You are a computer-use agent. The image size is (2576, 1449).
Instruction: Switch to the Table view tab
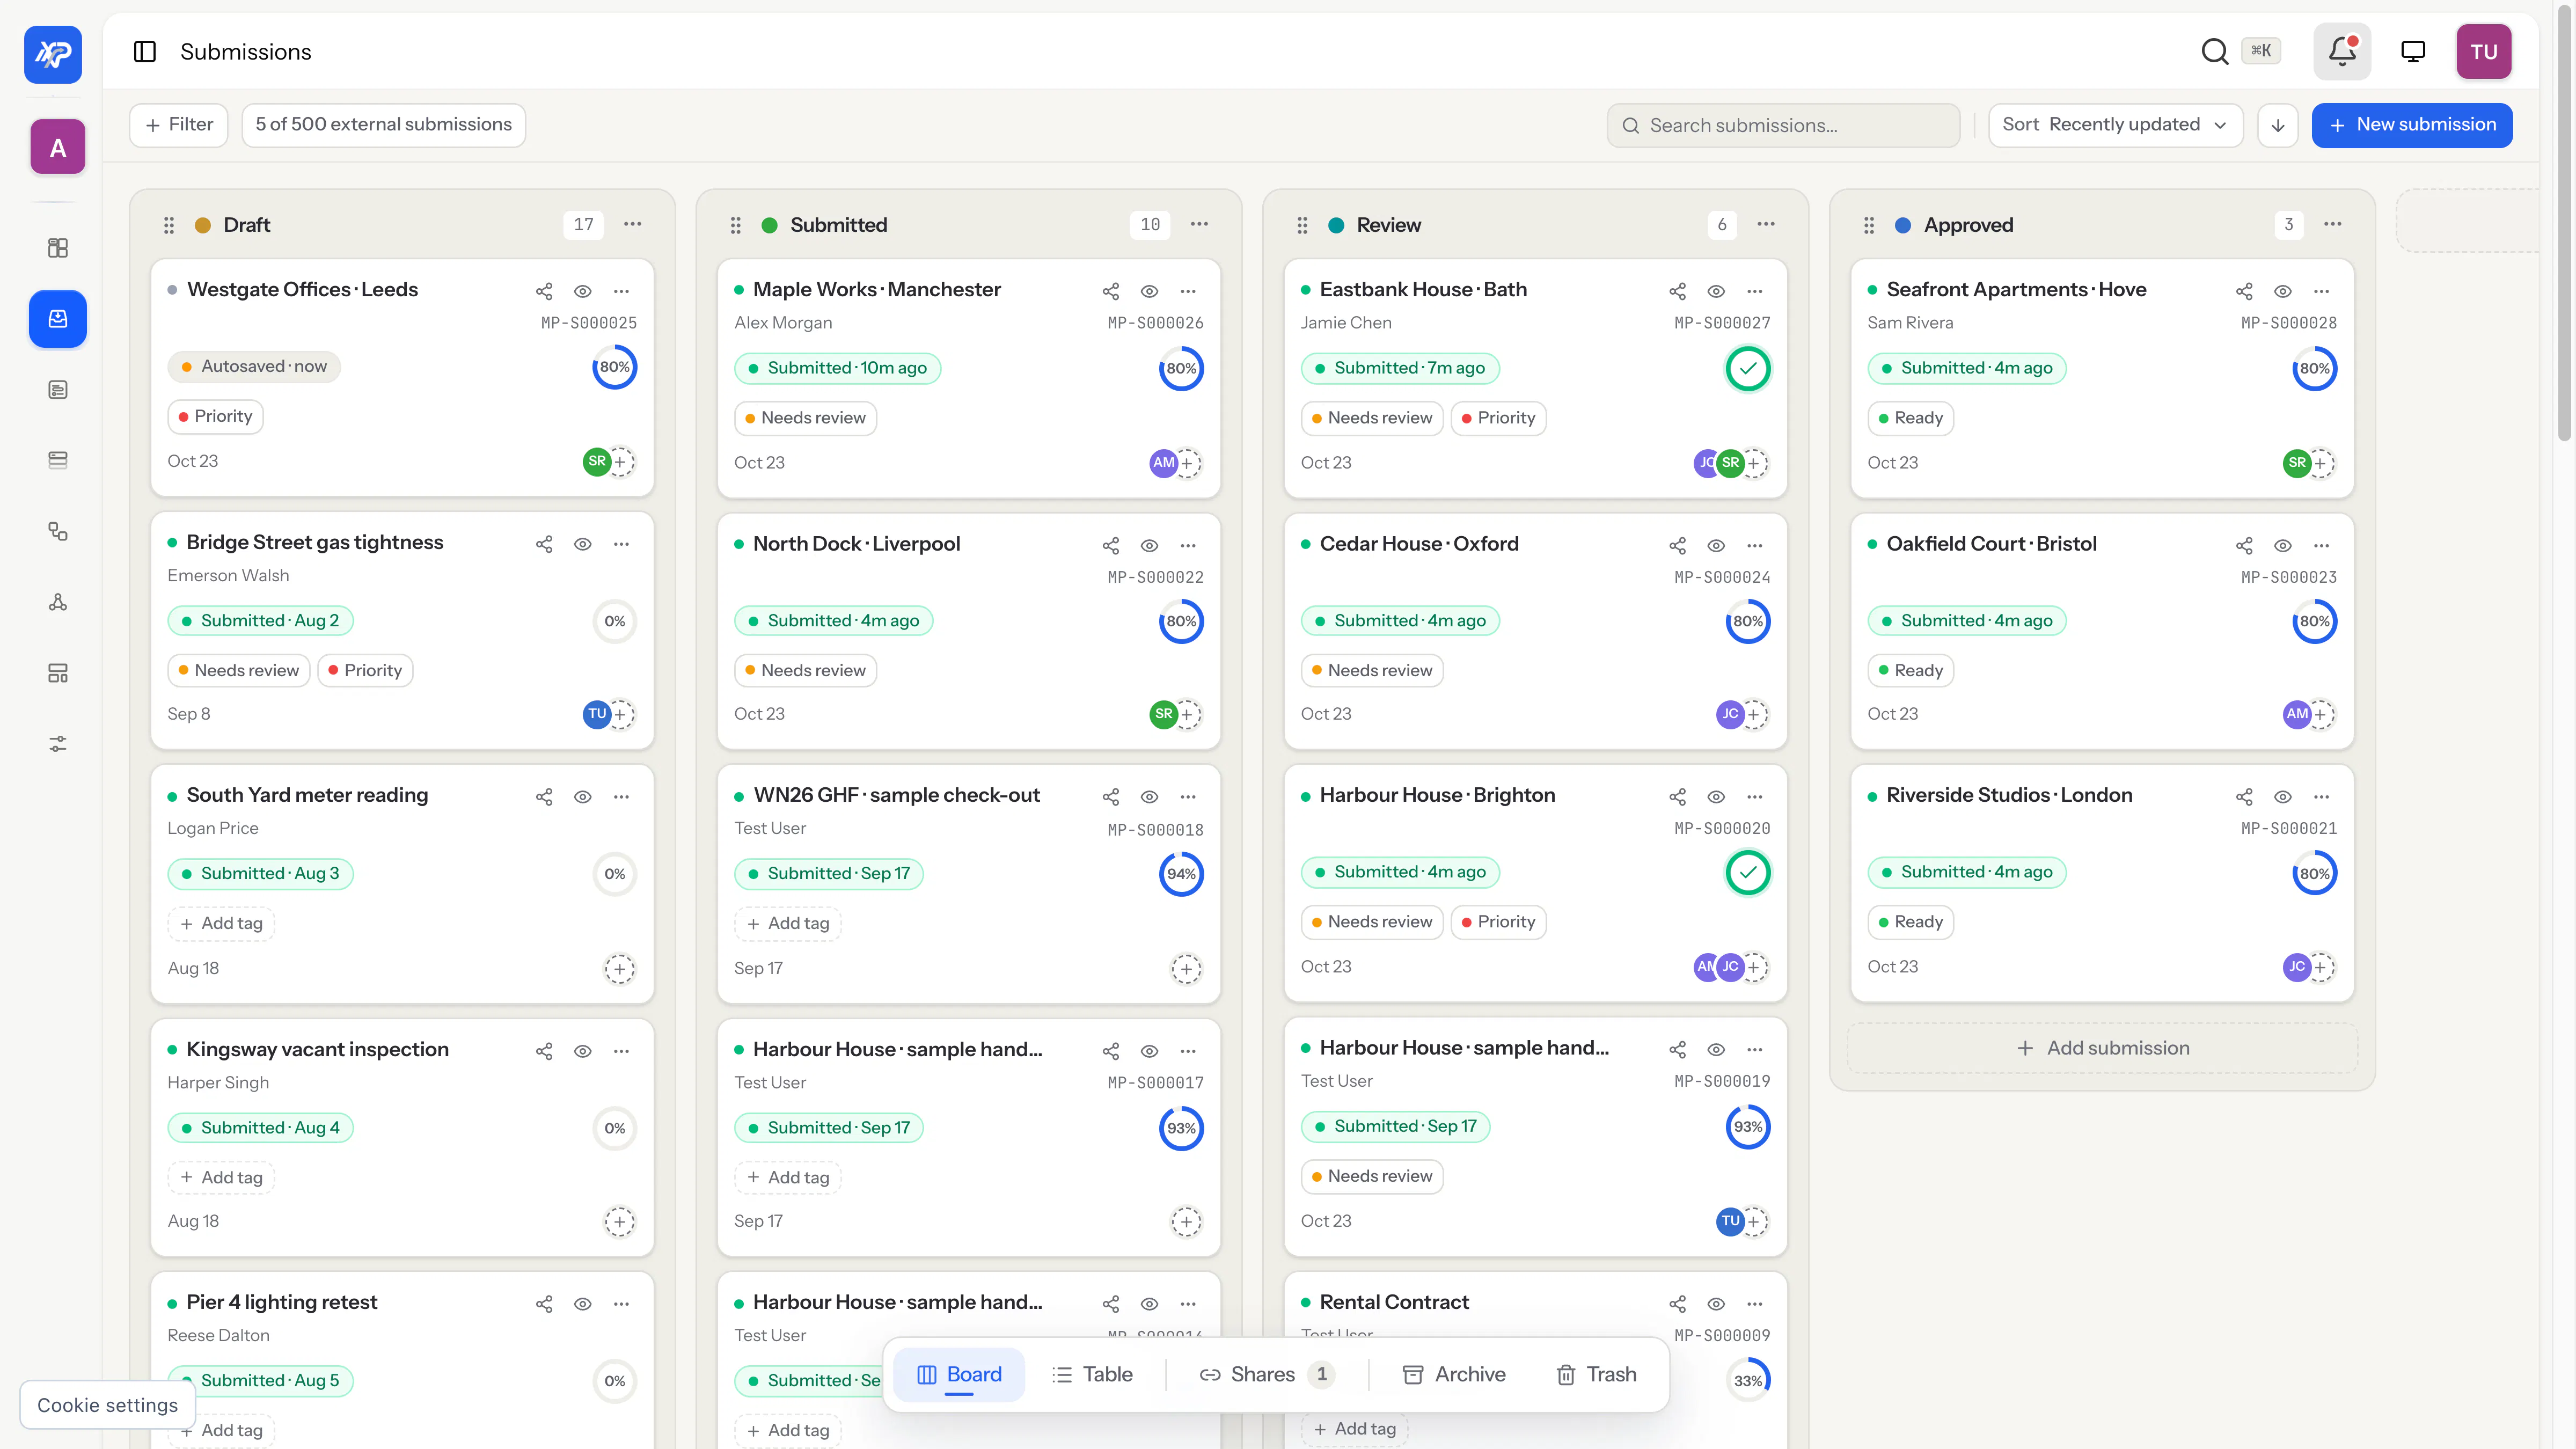click(x=1093, y=1375)
